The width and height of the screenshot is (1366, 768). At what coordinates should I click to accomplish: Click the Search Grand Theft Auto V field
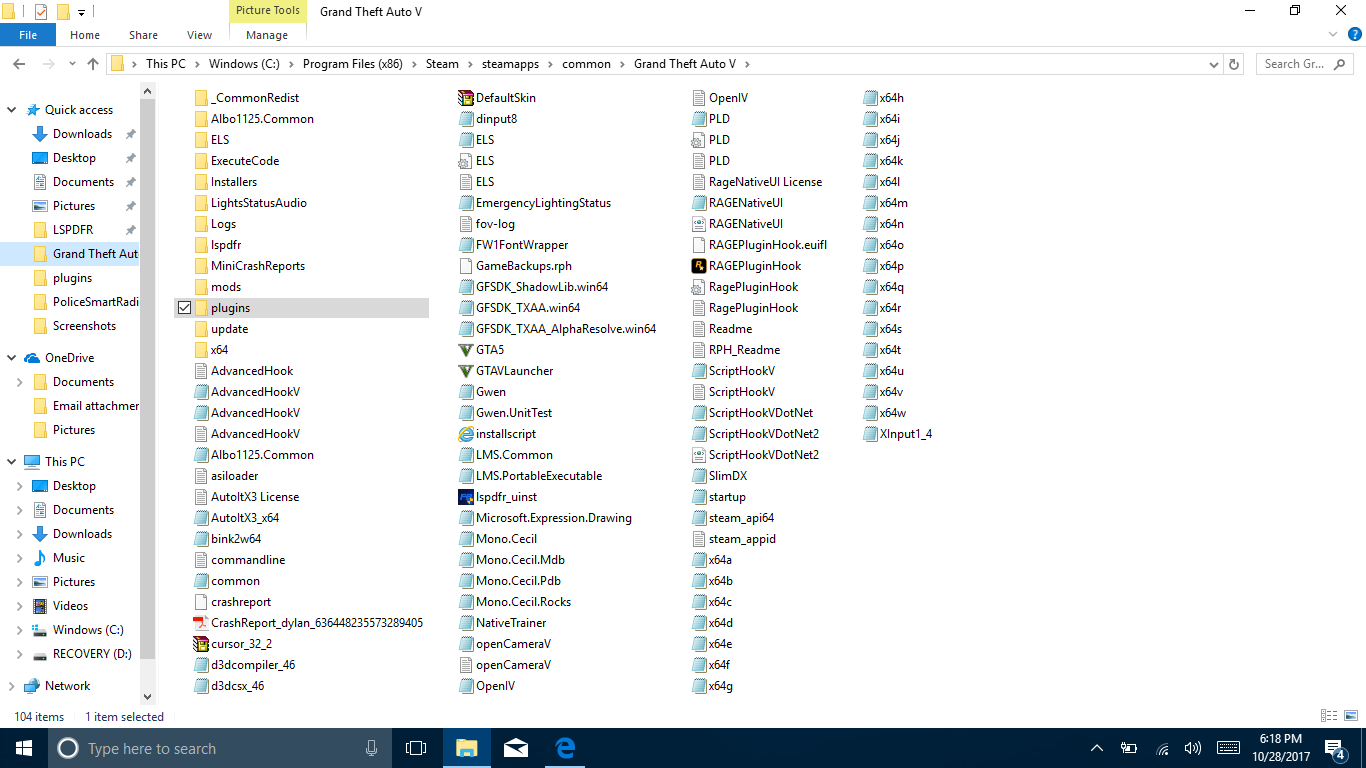click(1294, 64)
